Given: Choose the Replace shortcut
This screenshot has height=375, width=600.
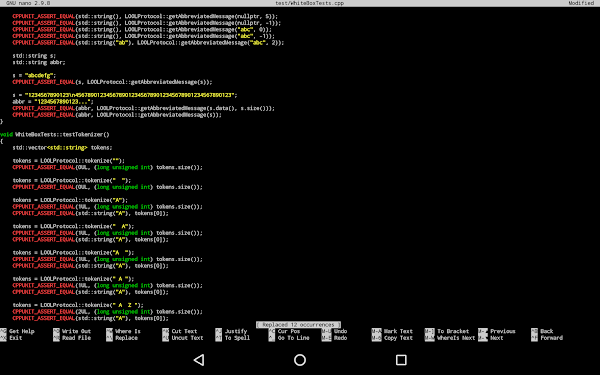Looking at the screenshot, I should click(x=122, y=338).
